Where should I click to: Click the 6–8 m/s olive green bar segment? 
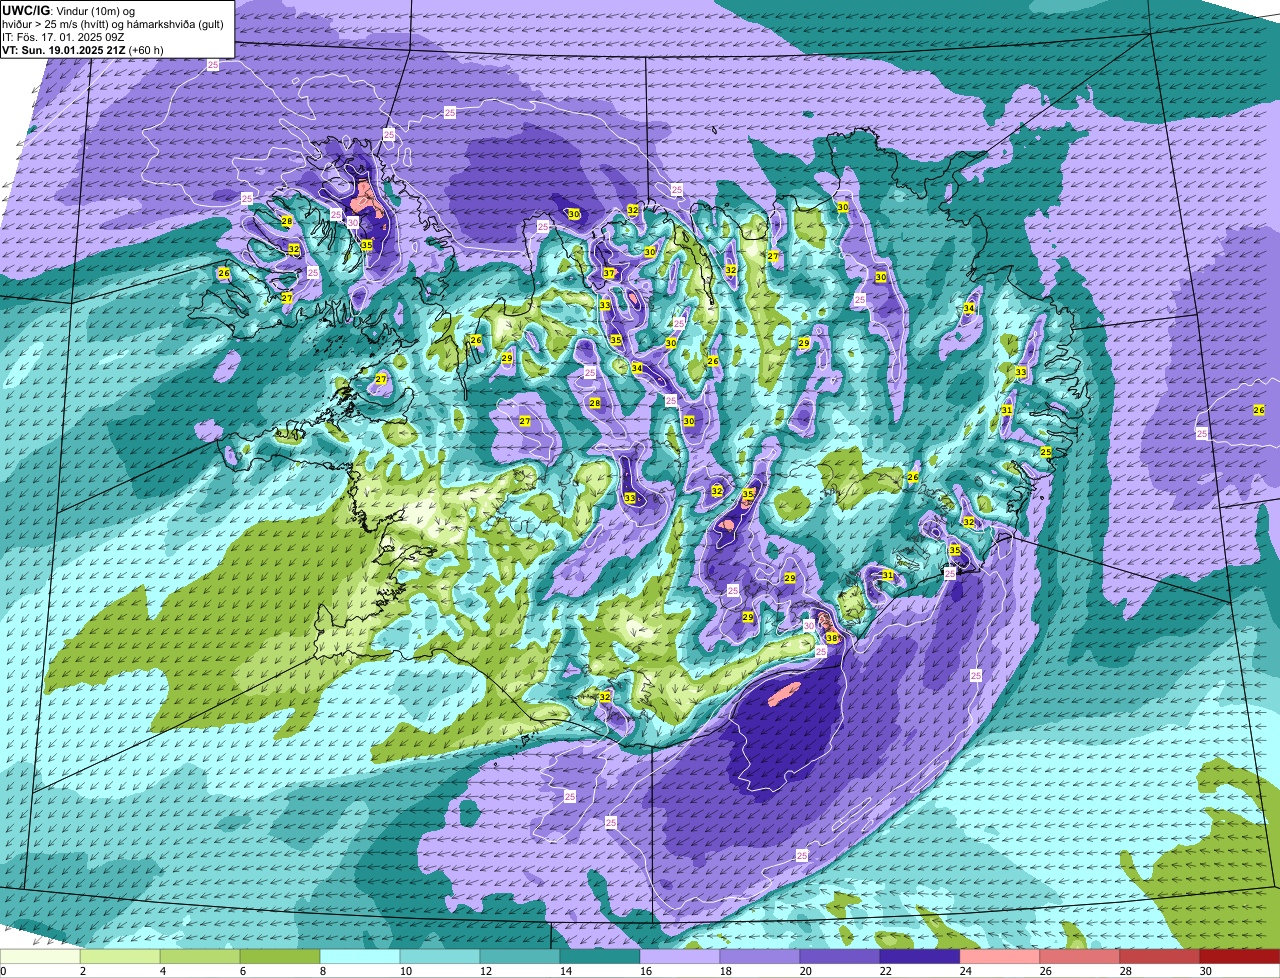point(280,956)
